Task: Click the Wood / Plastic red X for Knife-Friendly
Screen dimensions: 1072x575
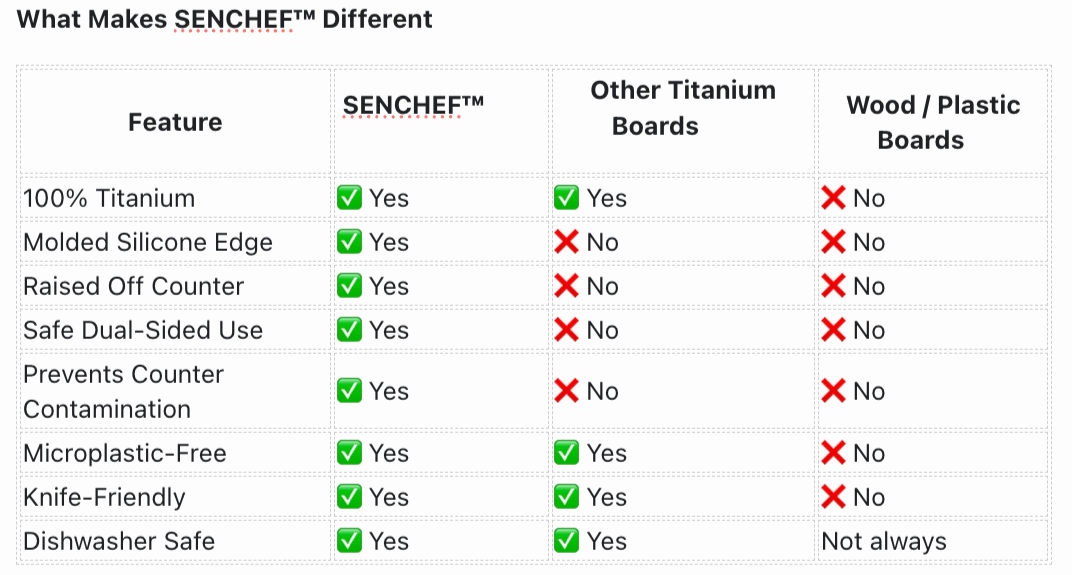Action: tap(833, 497)
